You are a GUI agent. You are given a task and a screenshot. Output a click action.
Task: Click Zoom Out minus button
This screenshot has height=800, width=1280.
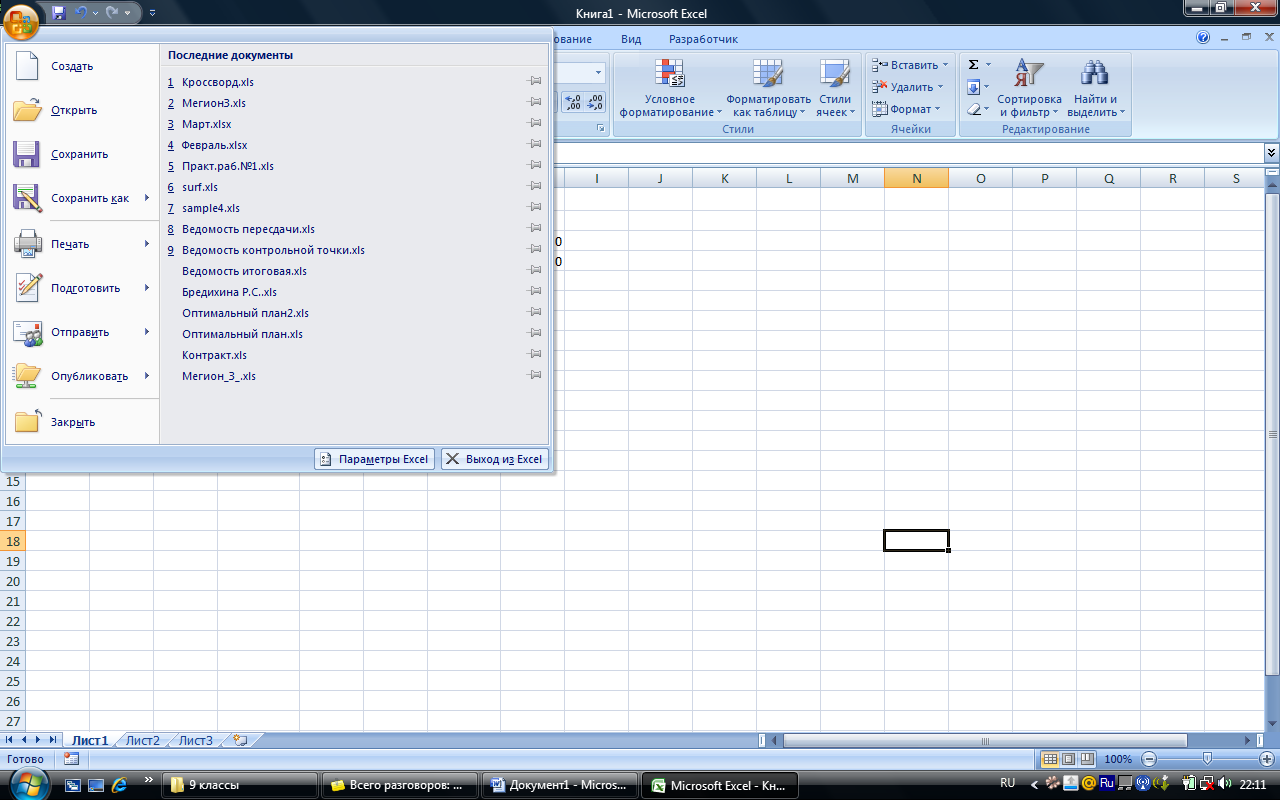pyautogui.click(x=1149, y=759)
